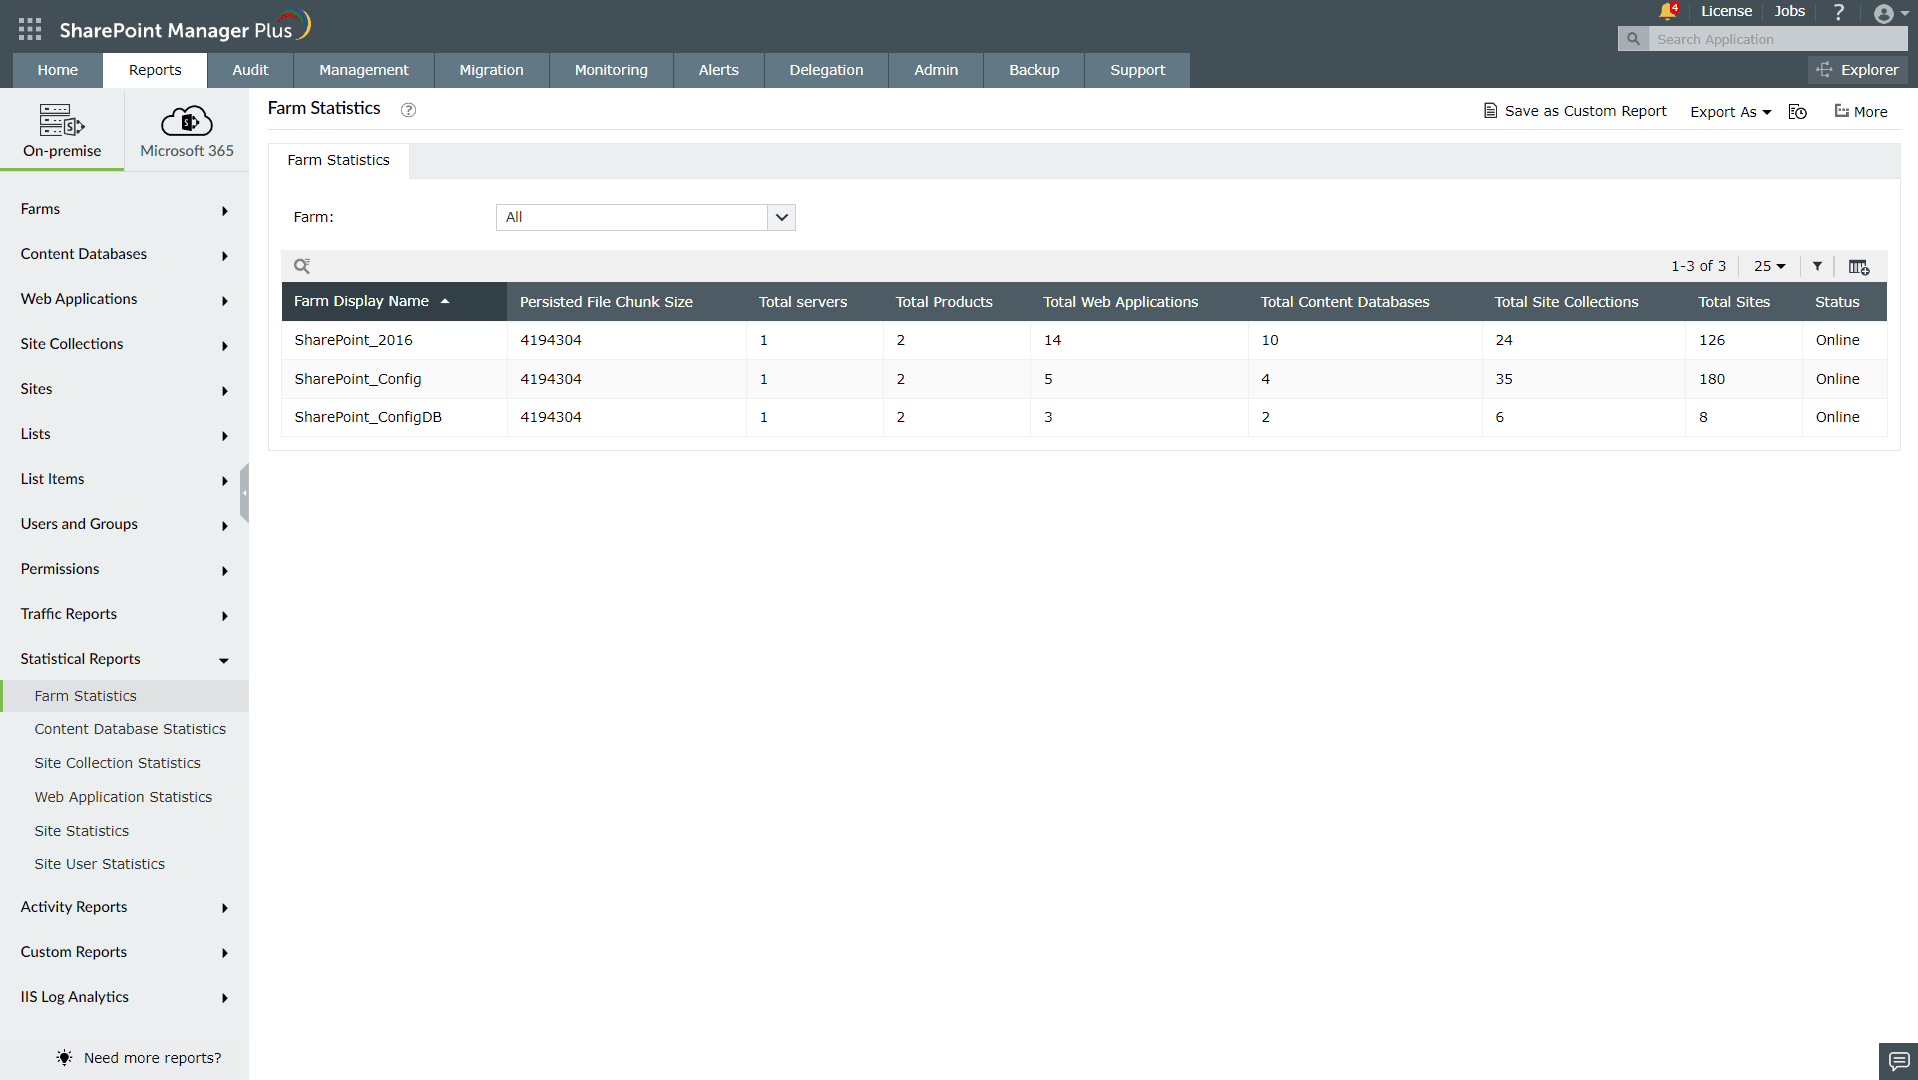Open the add/remove columns icon
Viewport: 1918px width, 1080px height.
(x=1859, y=267)
